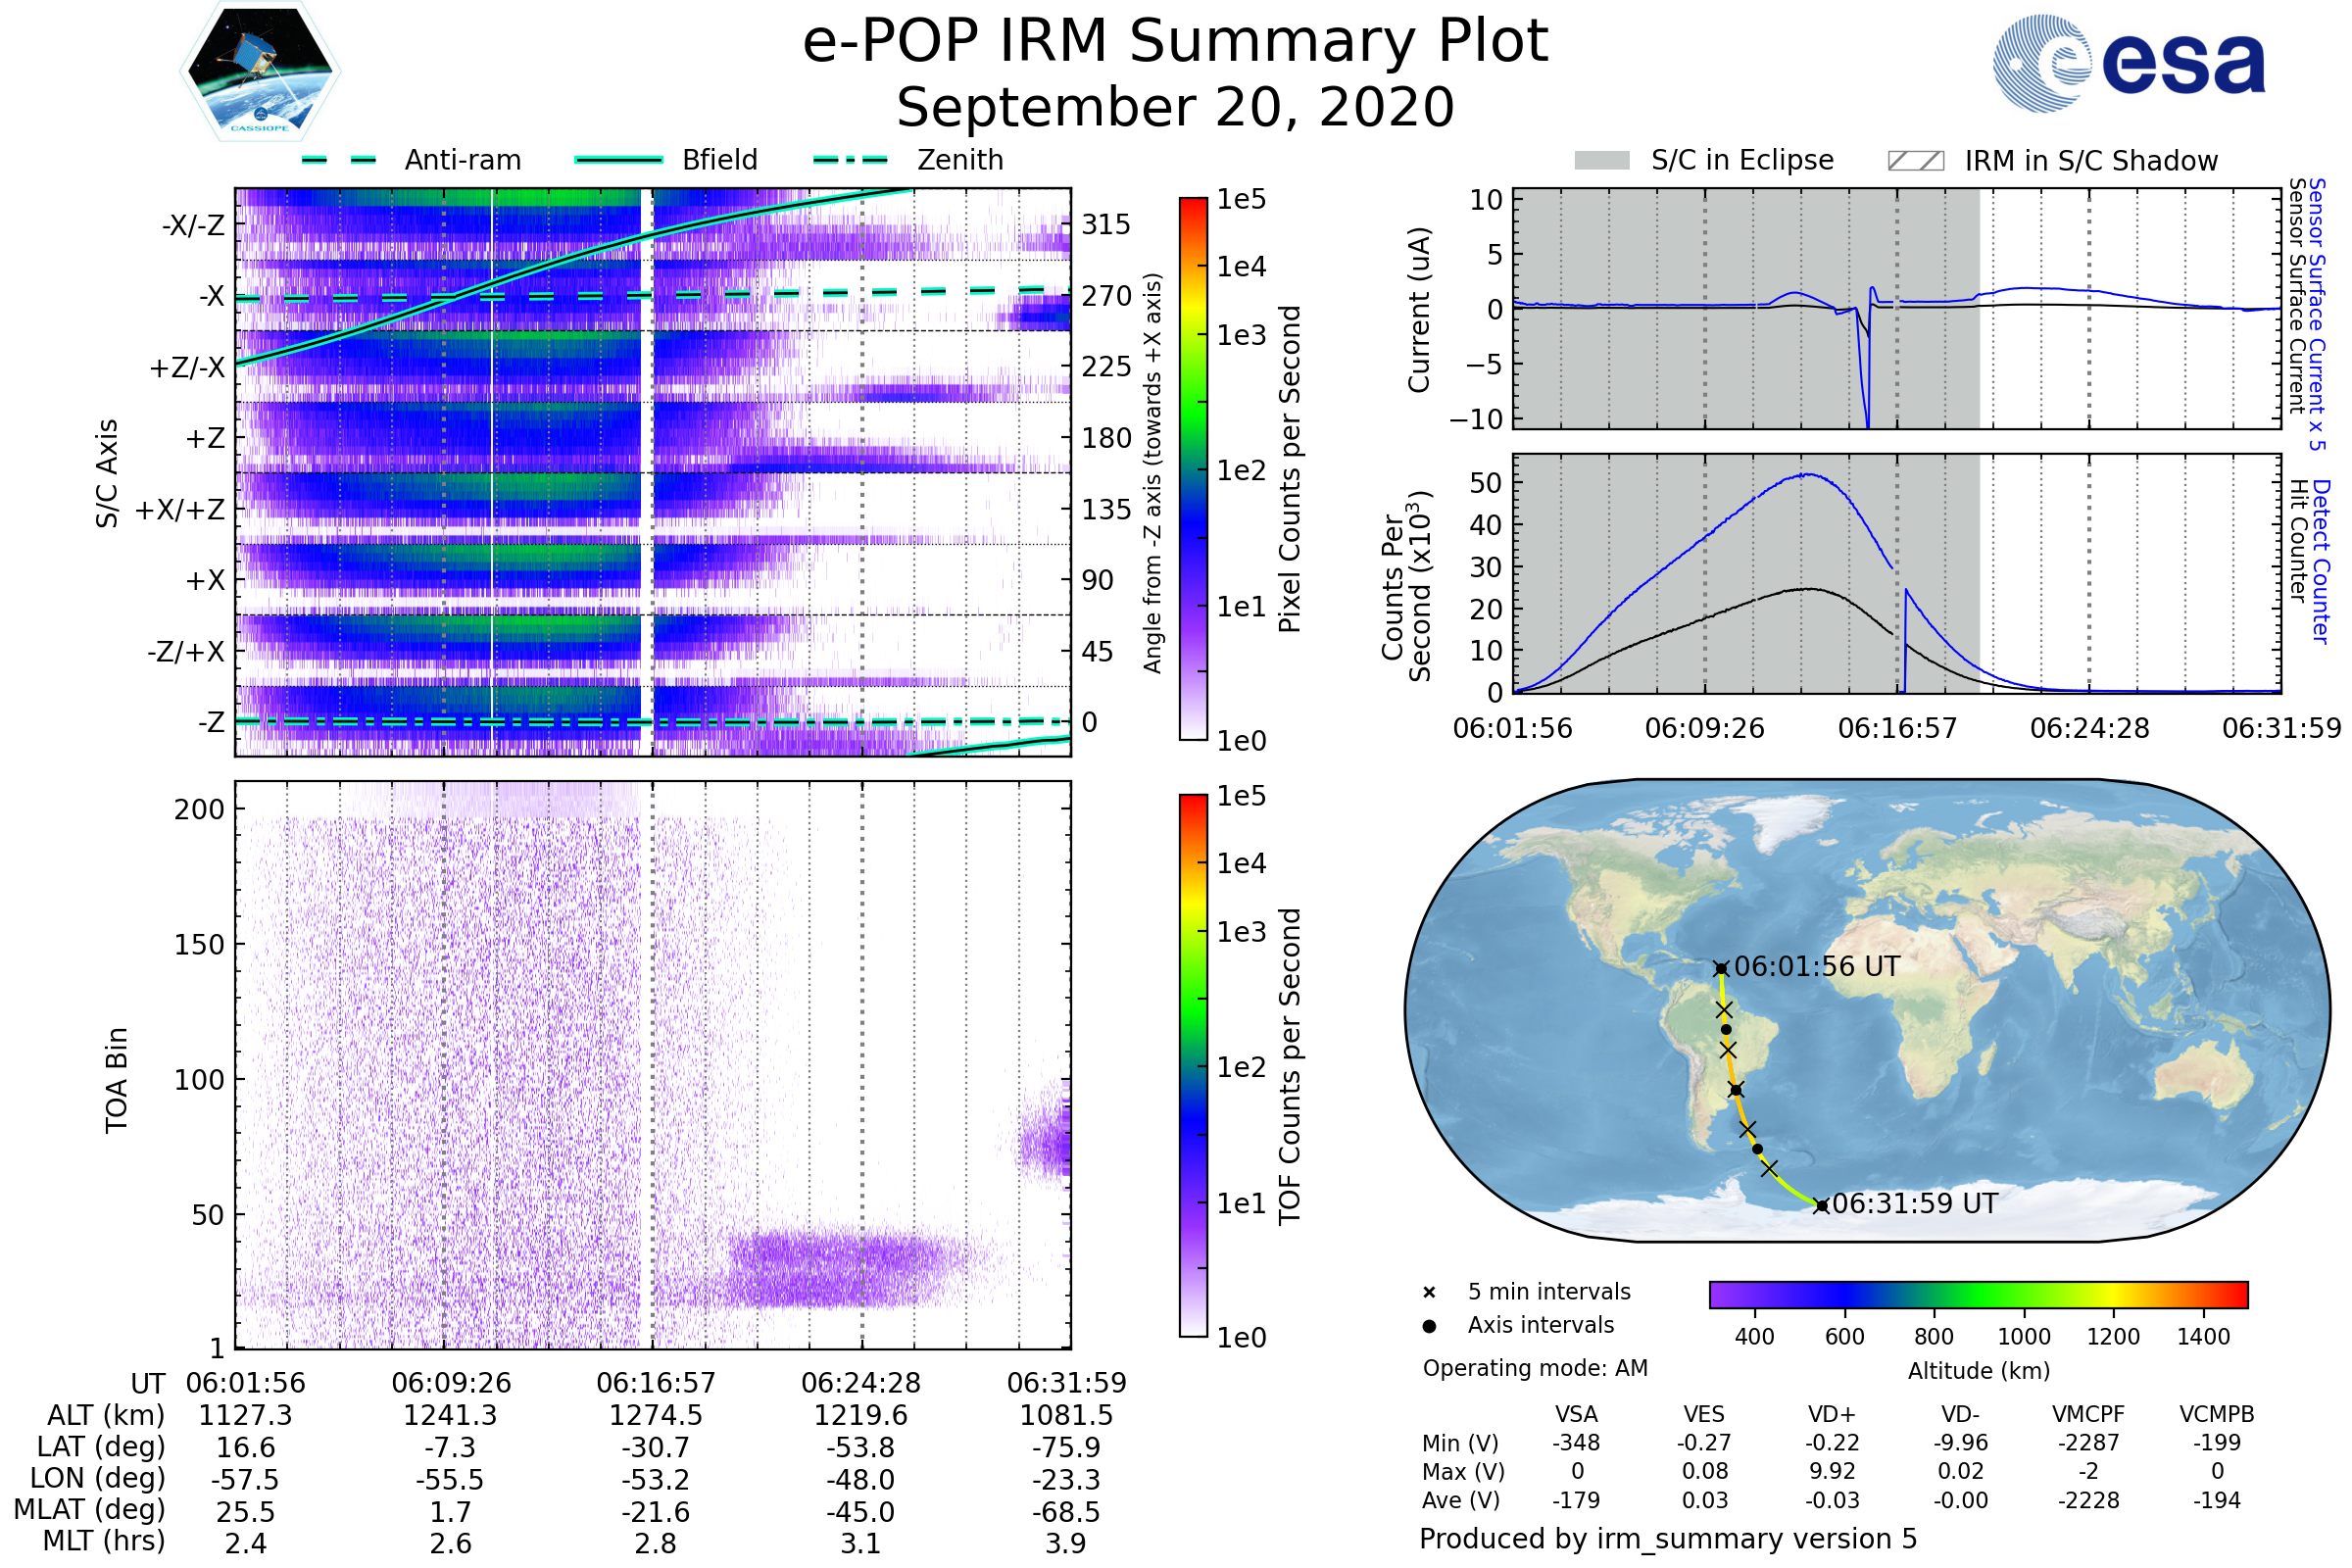Click the 06:31:59 UT orbit end marker
This screenshot has width=2352, height=1568.
coord(1821,1206)
